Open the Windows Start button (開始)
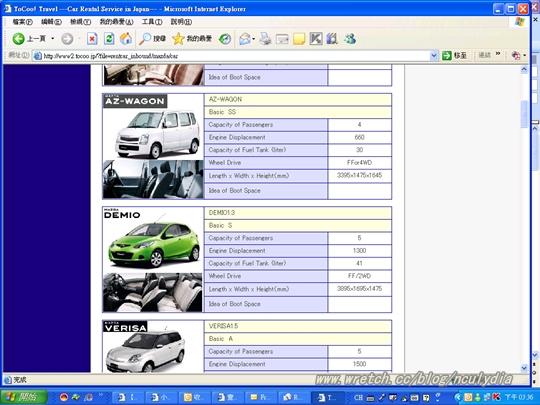The height and width of the screenshot is (405, 540). pyautogui.click(x=23, y=397)
